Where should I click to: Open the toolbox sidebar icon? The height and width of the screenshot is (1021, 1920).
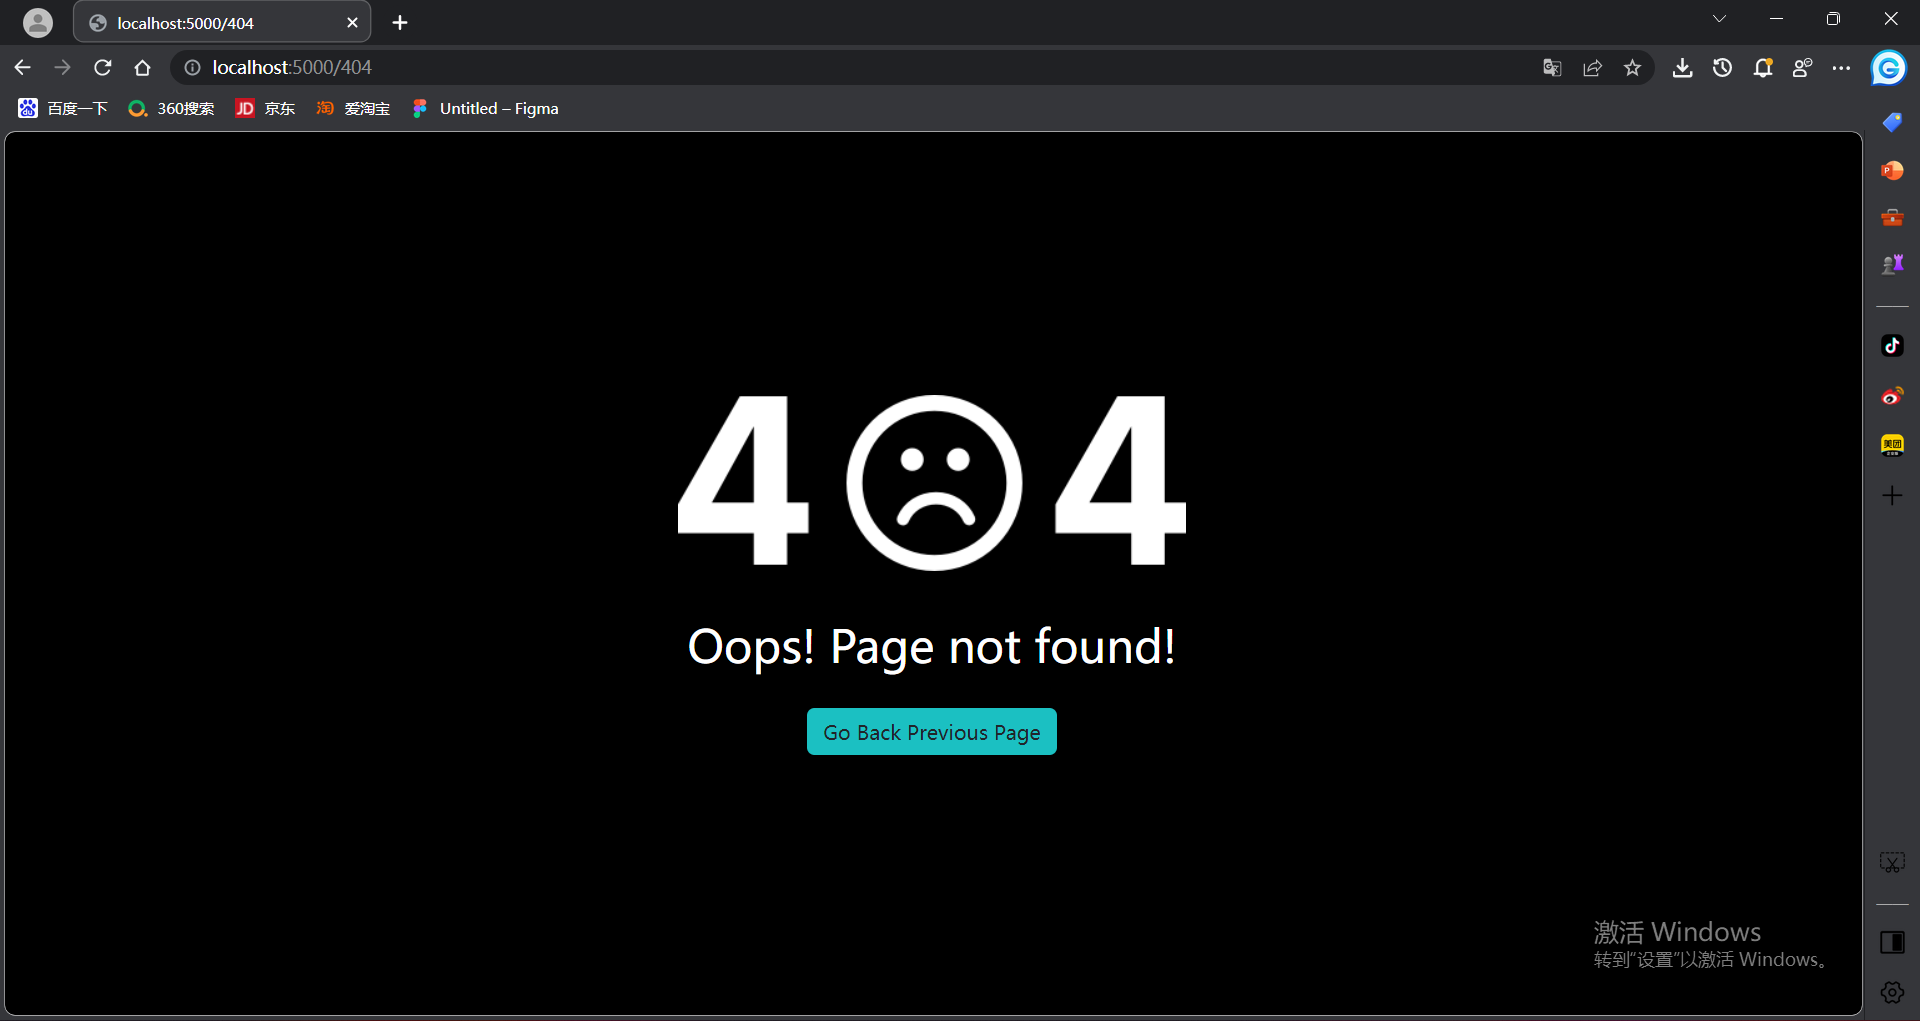pos(1892,217)
